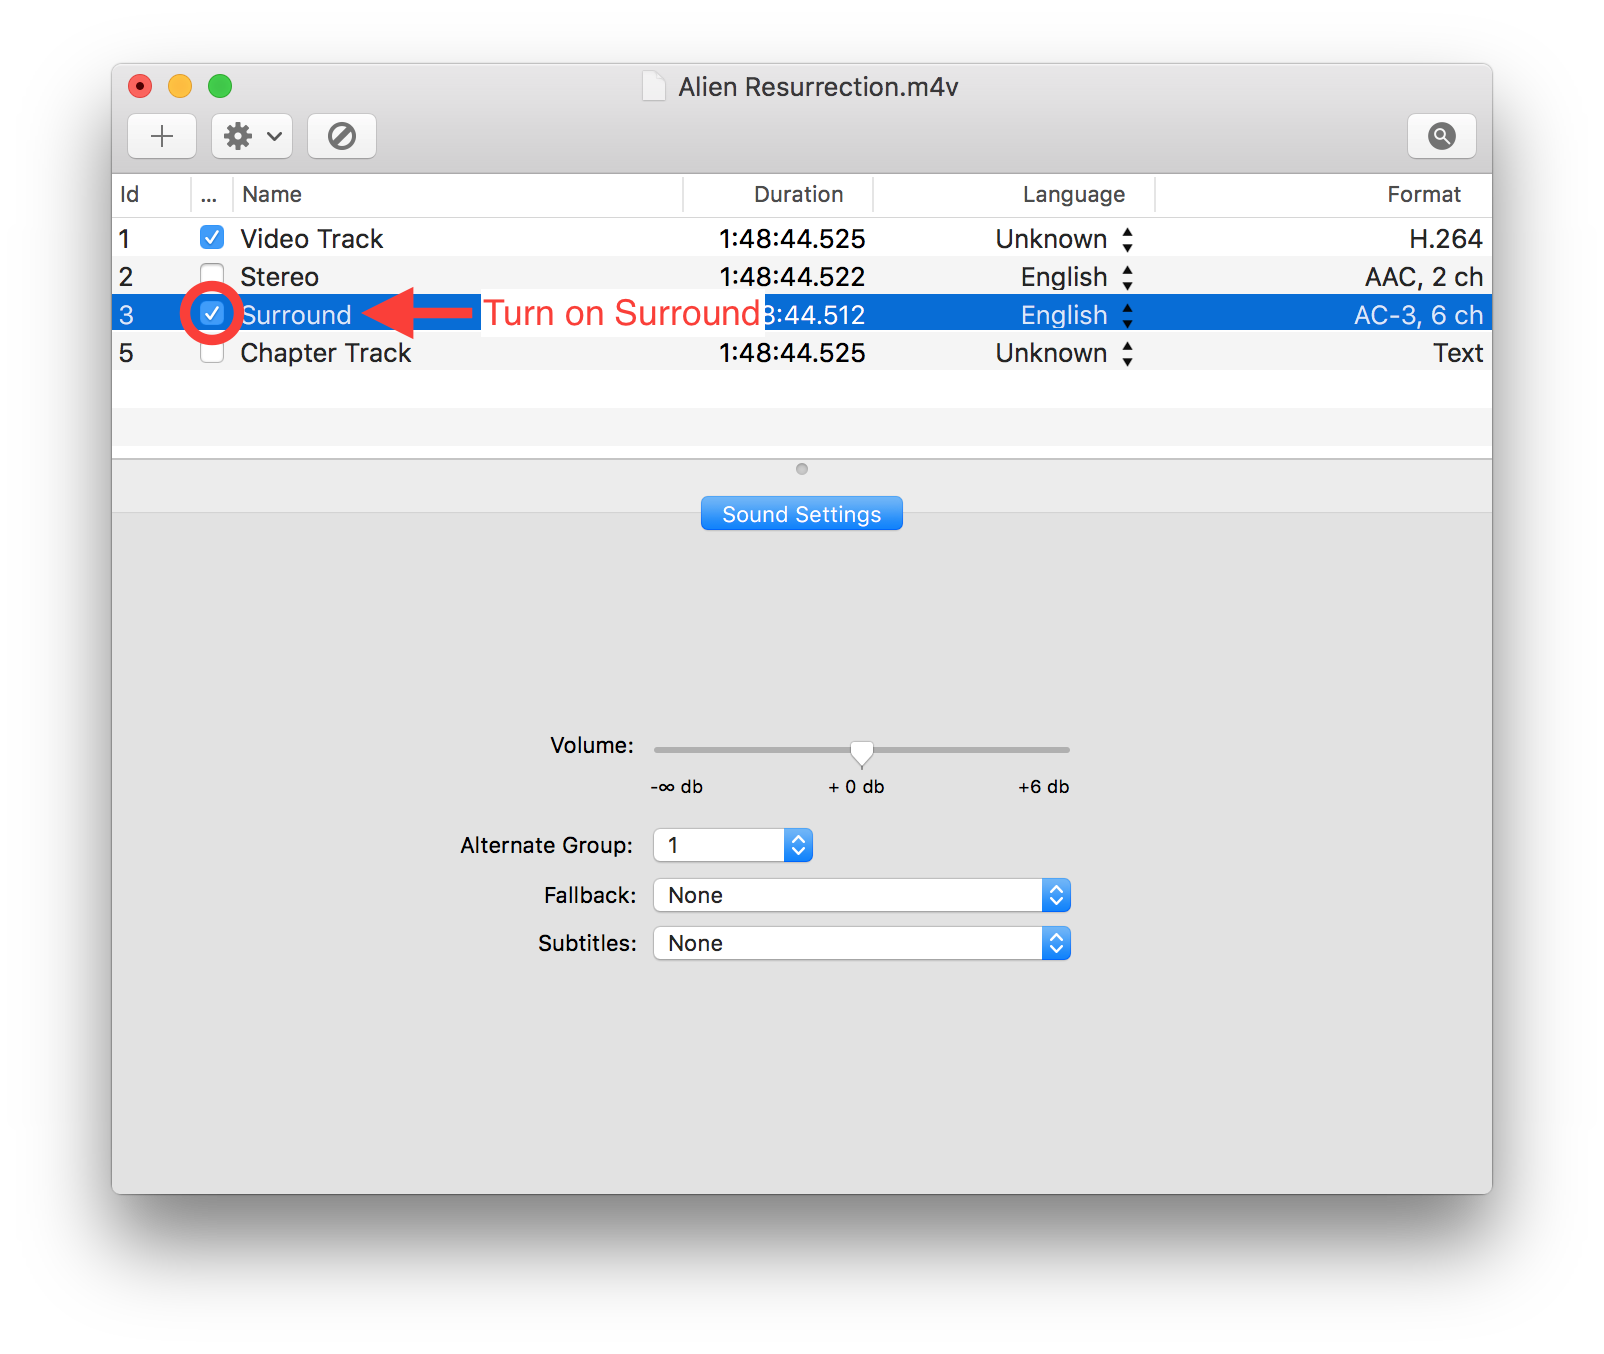This screenshot has height=1354, width=1604.
Task: Click the AC-3, 6 ch format cell
Action: [1419, 315]
